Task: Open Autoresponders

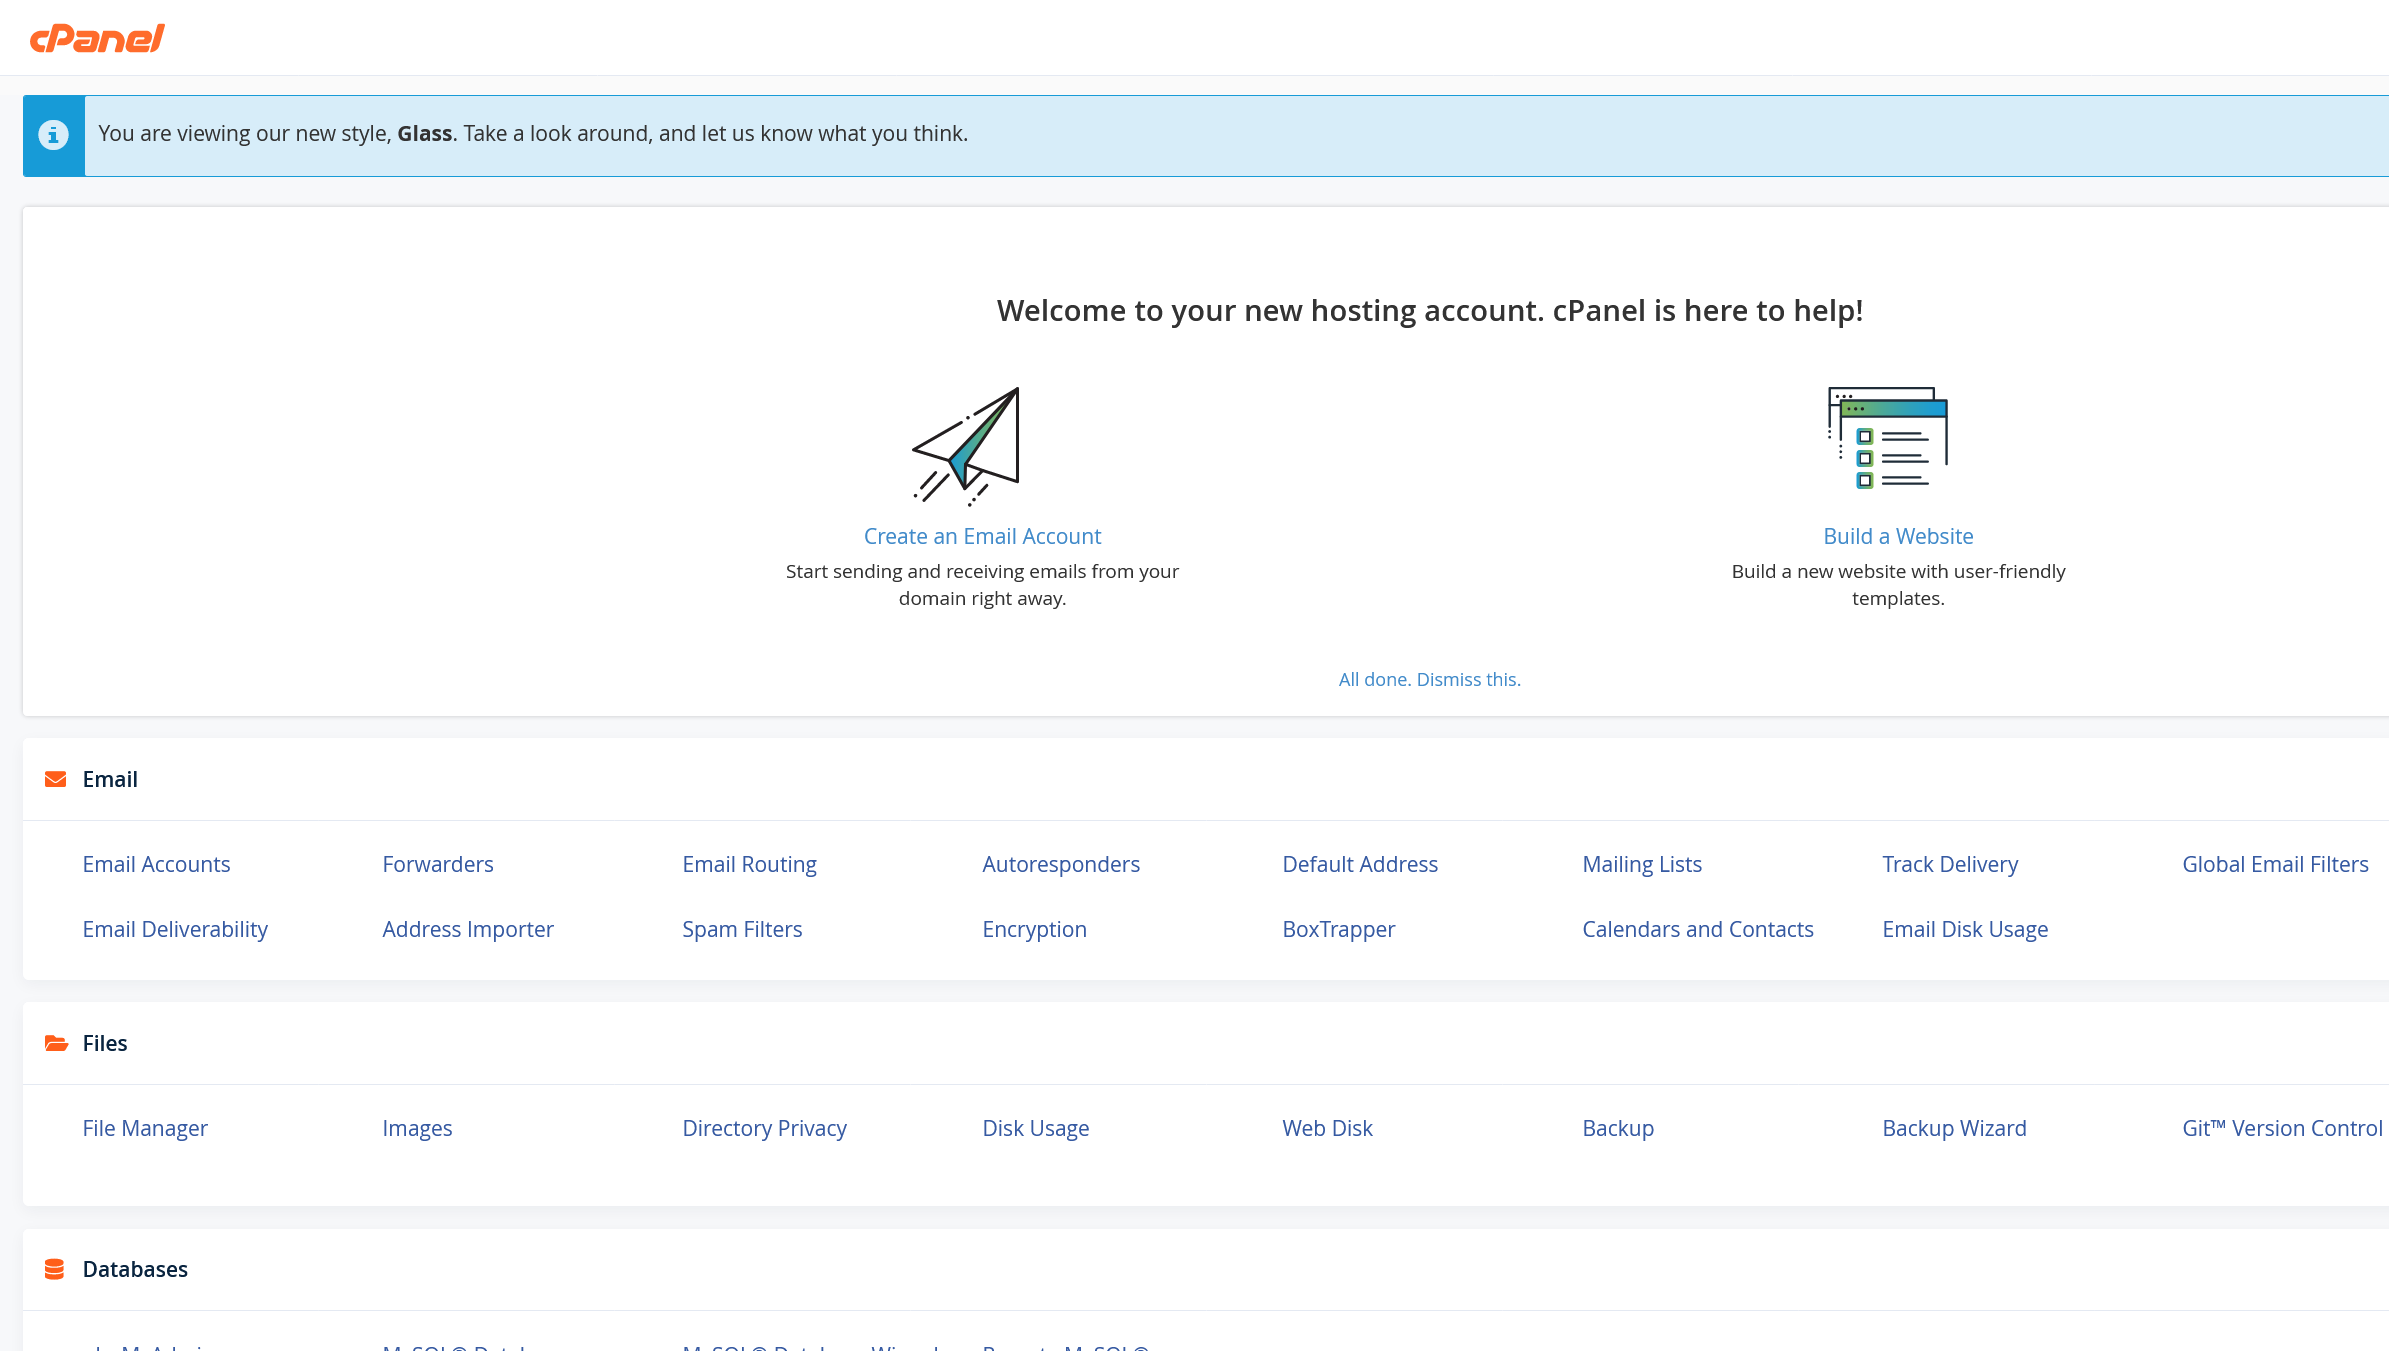Action: (1061, 864)
